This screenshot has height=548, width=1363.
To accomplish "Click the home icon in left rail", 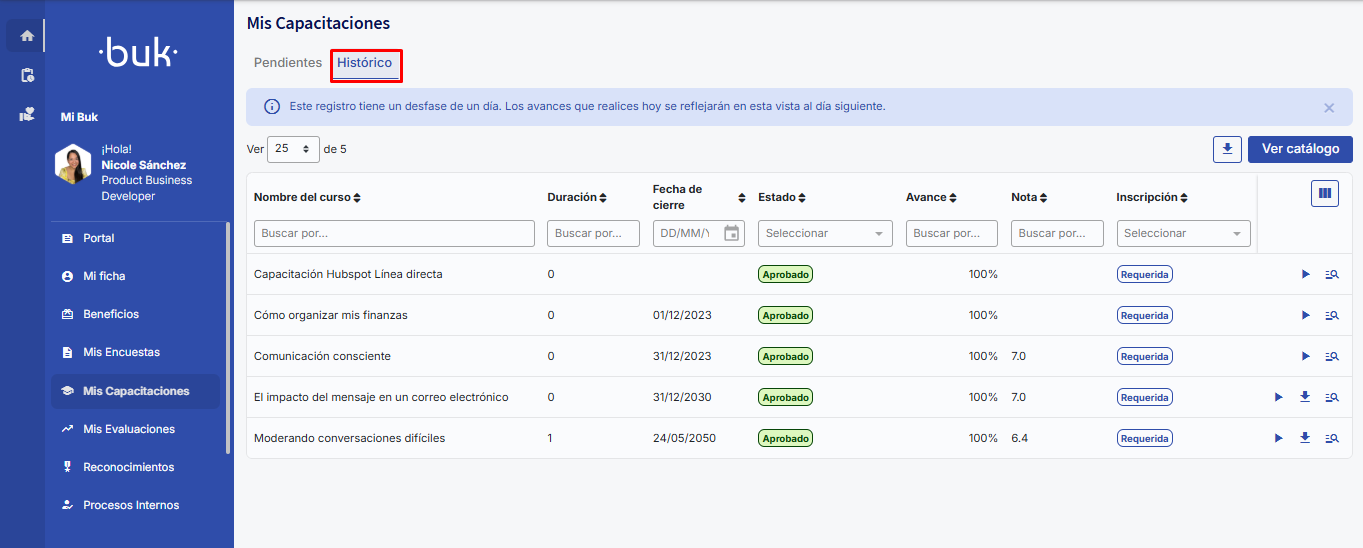I will [x=27, y=36].
